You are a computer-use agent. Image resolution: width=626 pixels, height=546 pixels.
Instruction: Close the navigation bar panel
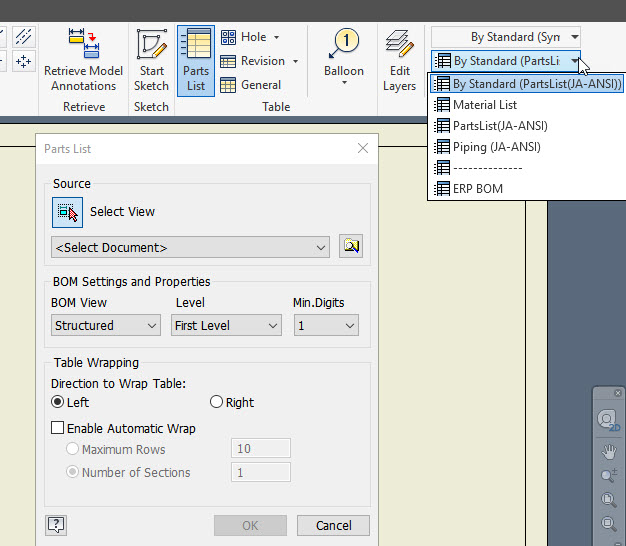618,393
